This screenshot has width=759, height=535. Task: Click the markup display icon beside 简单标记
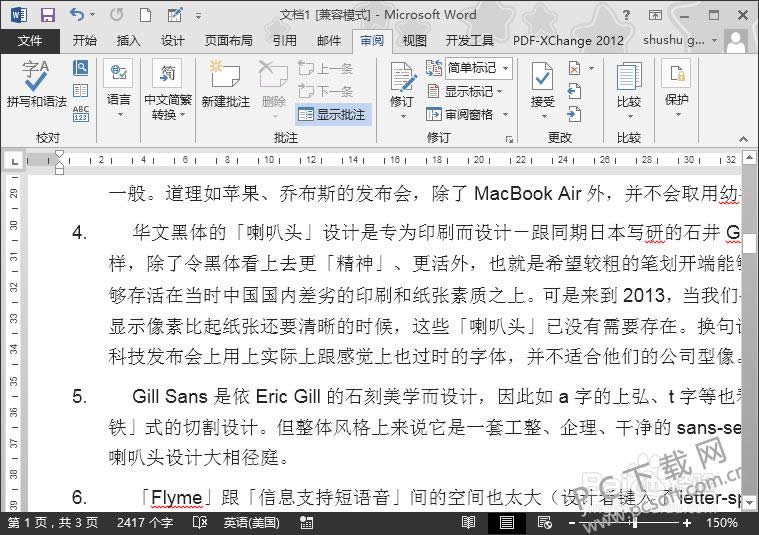click(x=434, y=68)
